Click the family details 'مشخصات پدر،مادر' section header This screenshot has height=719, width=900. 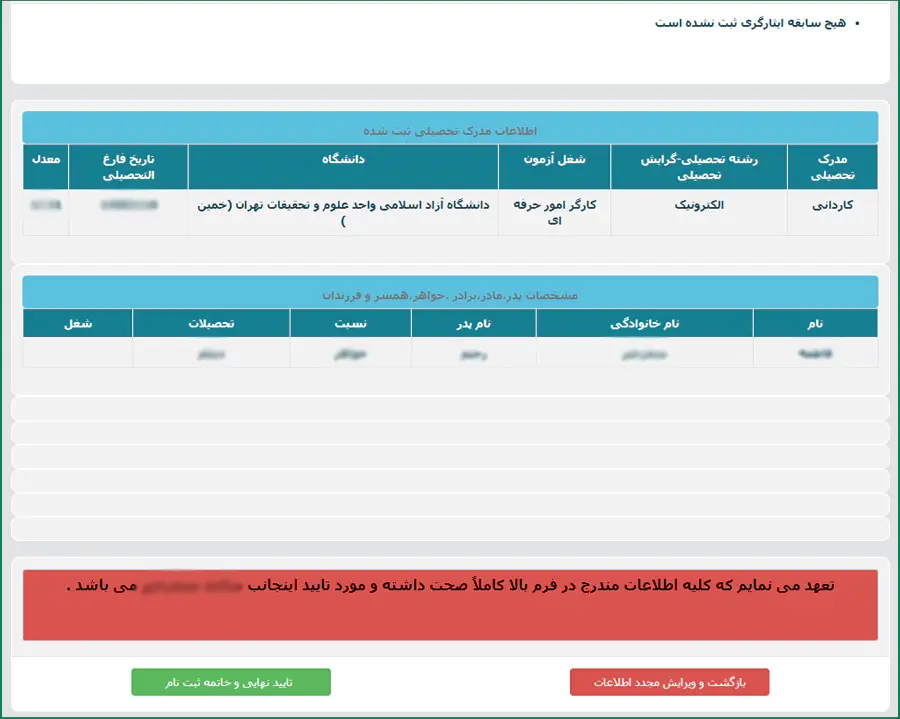point(450,295)
